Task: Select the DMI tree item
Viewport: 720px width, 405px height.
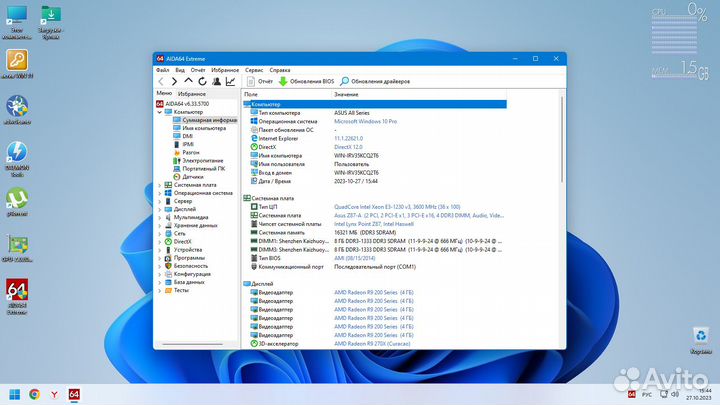Action: [x=183, y=136]
